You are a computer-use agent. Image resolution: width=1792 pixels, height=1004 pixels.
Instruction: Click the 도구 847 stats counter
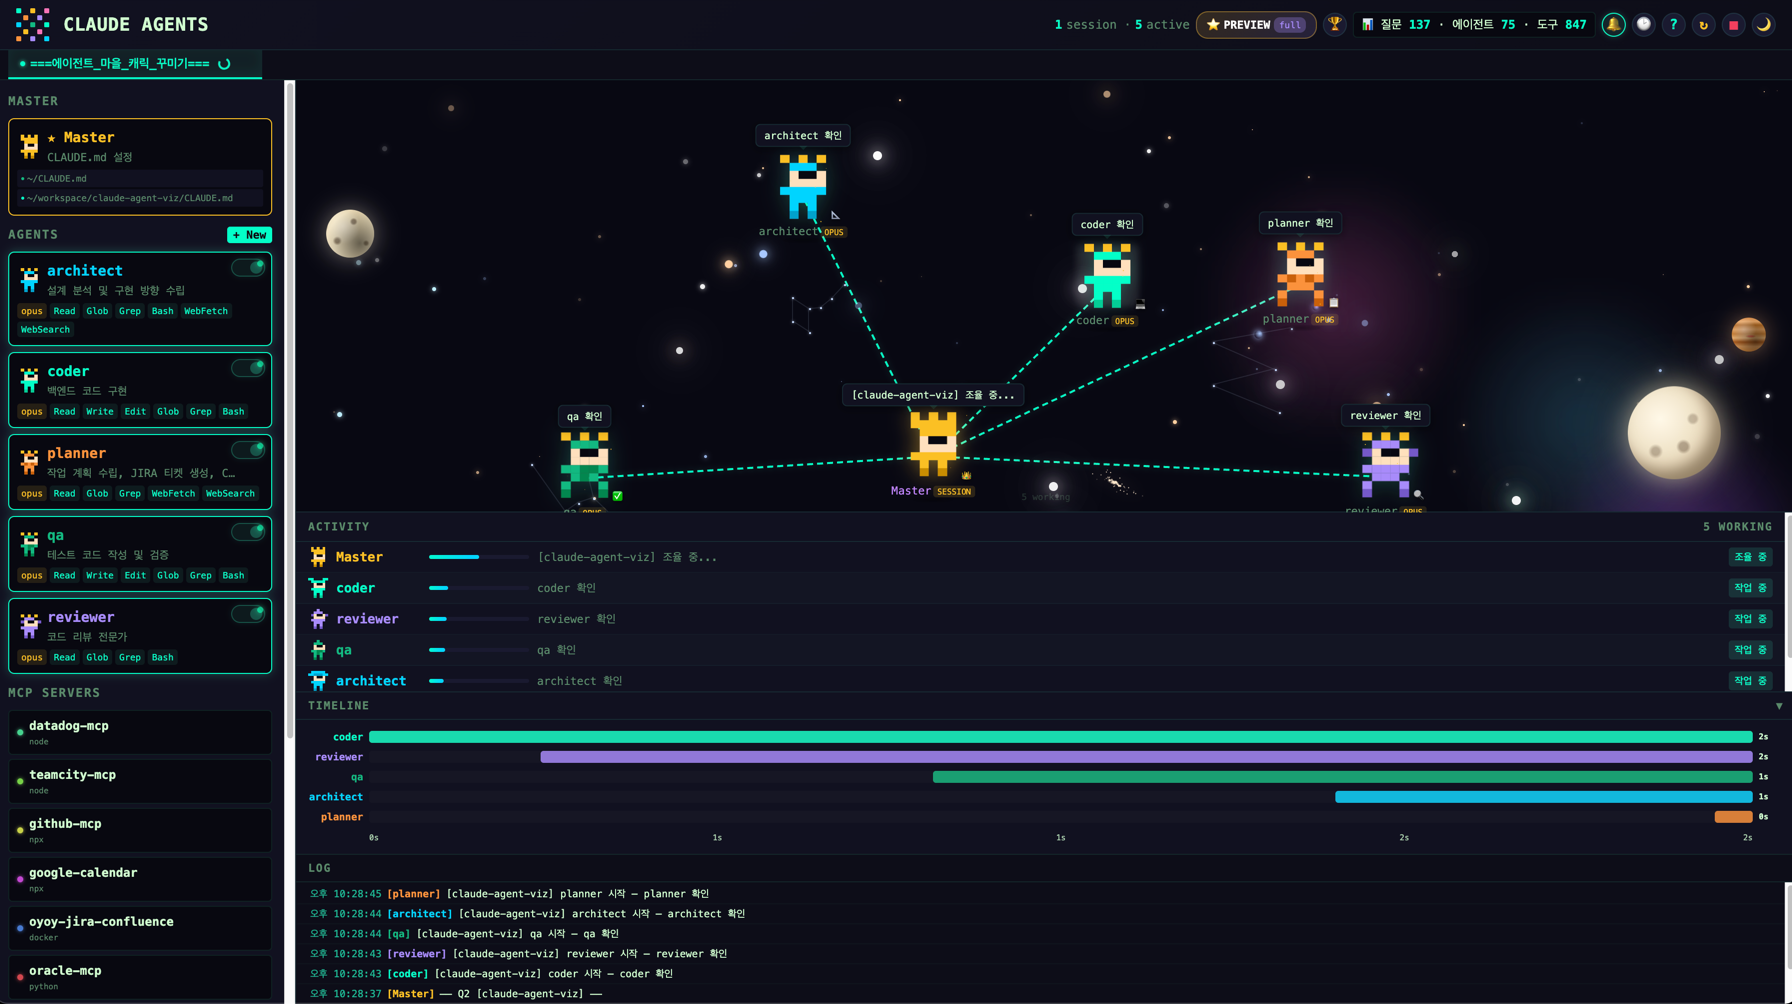pyautogui.click(x=1561, y=25)
